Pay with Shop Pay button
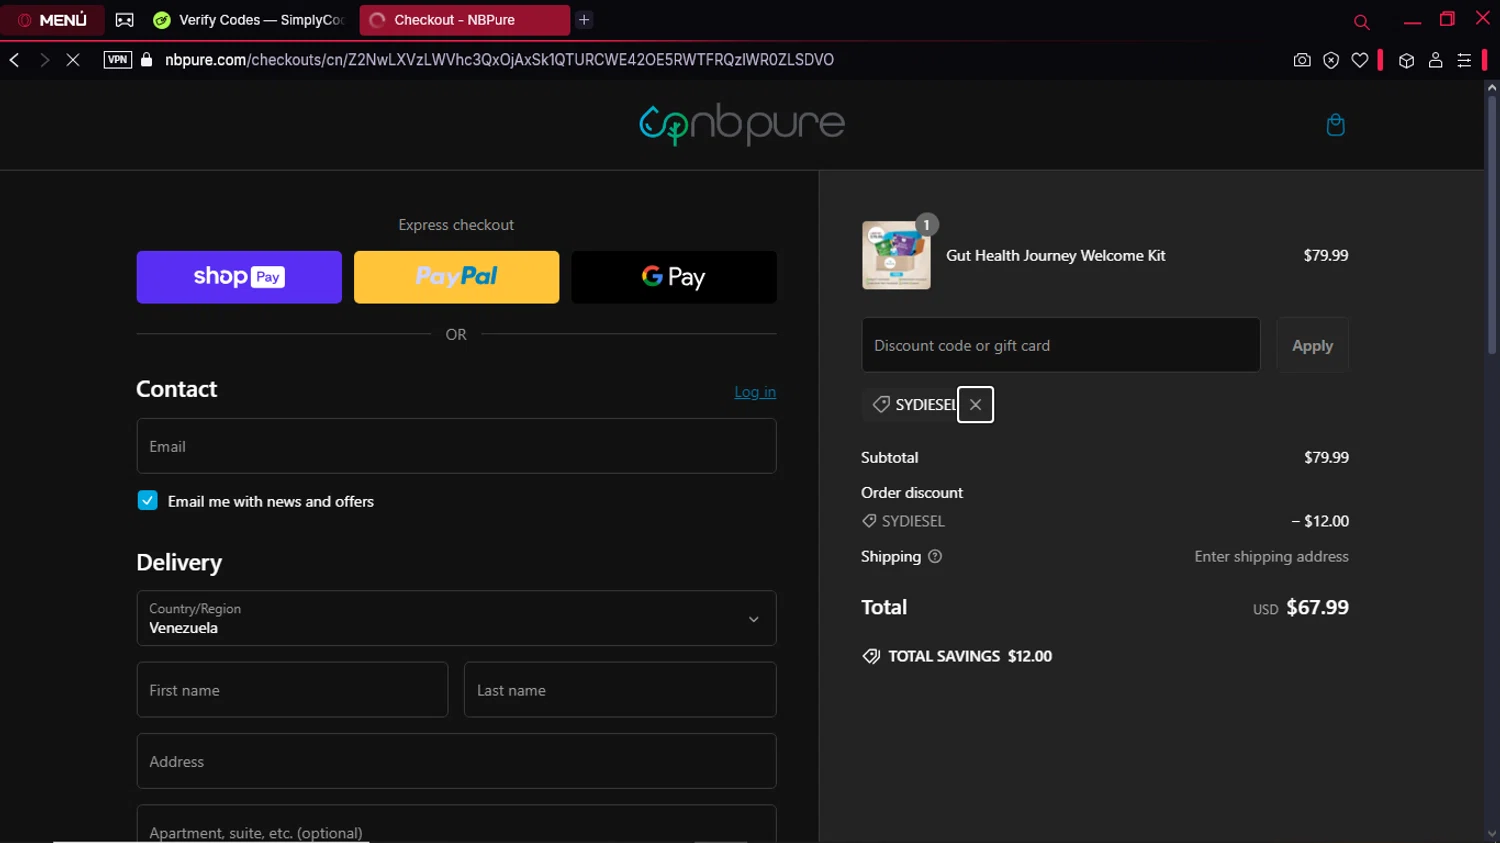This screenshot has height=843, width=1500. click(239, 277)
